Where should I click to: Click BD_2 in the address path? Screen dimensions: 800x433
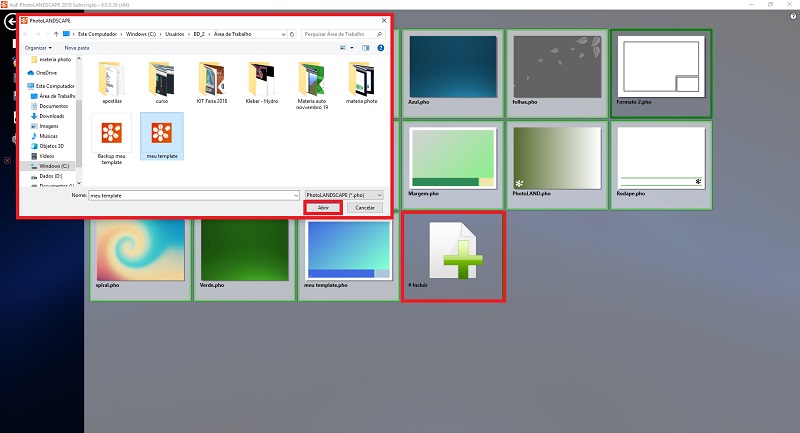coord(199,34)
